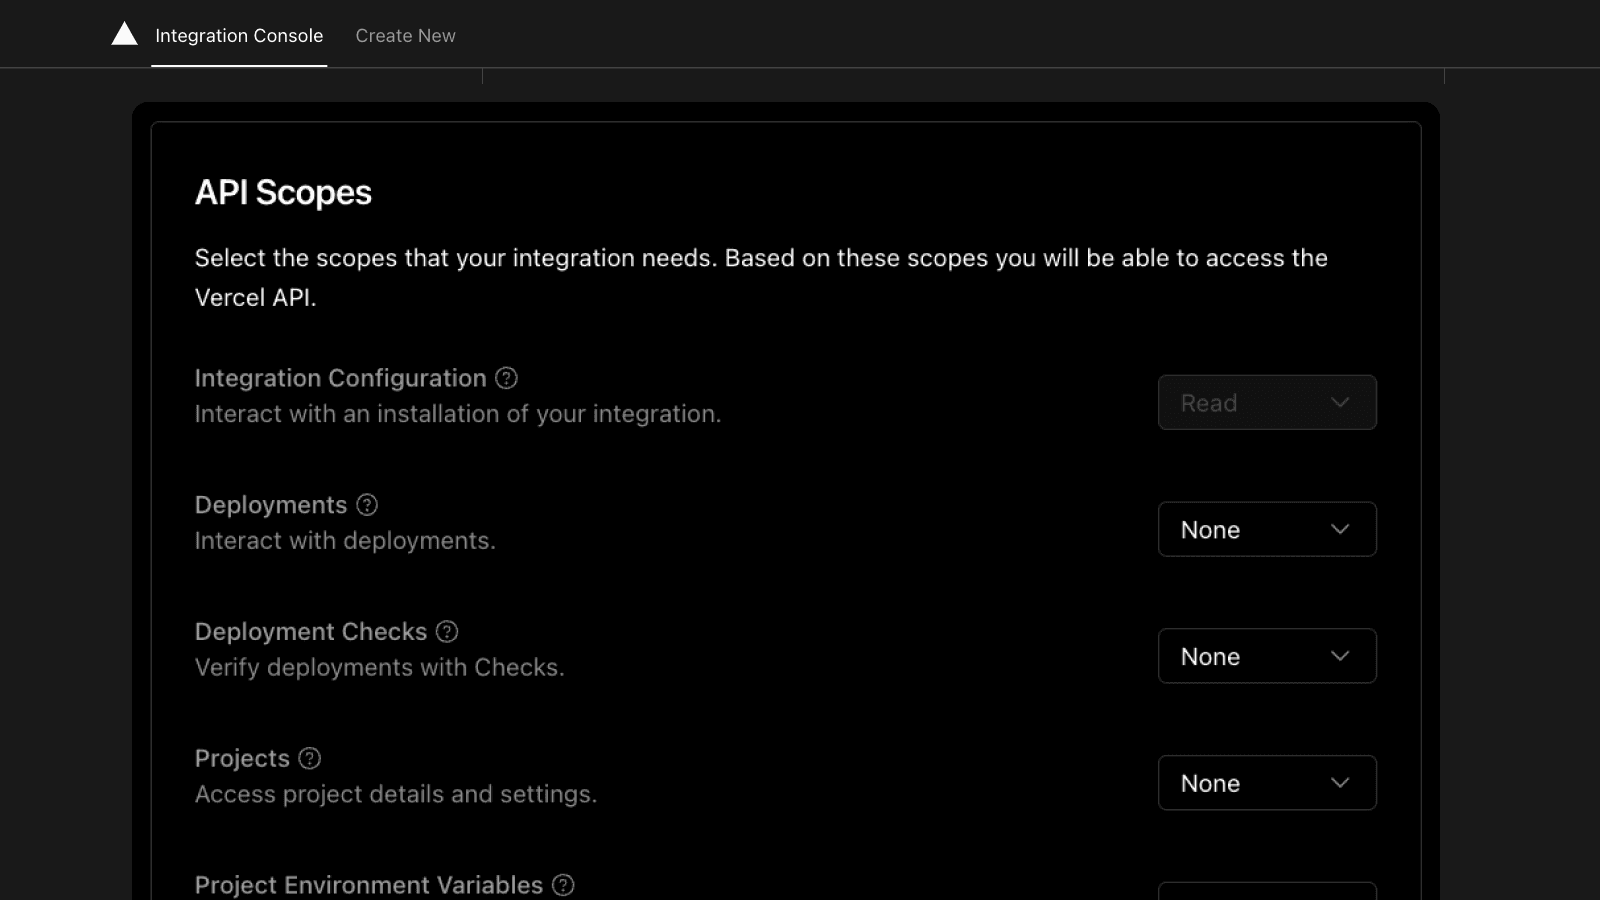Click the Project Environment Variables title

368,885
